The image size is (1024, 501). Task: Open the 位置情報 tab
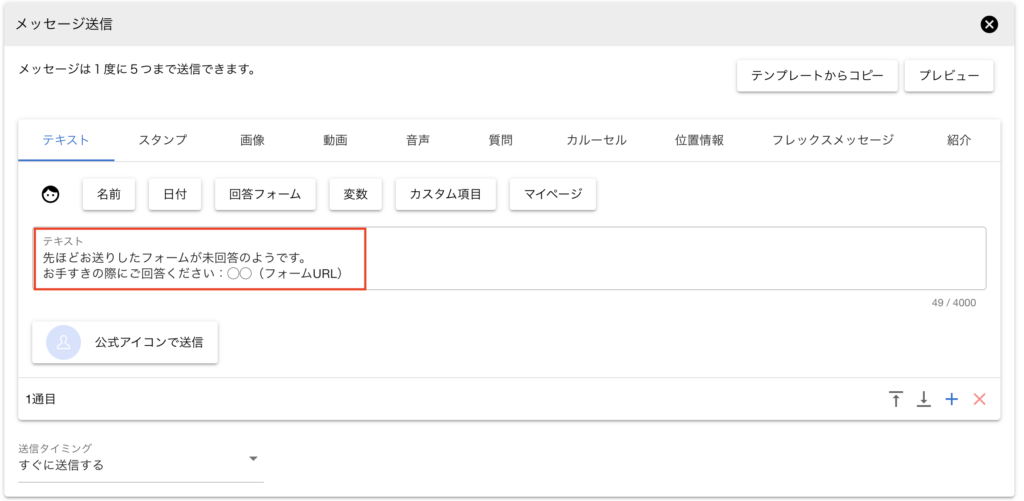click(x=699, y=140)
